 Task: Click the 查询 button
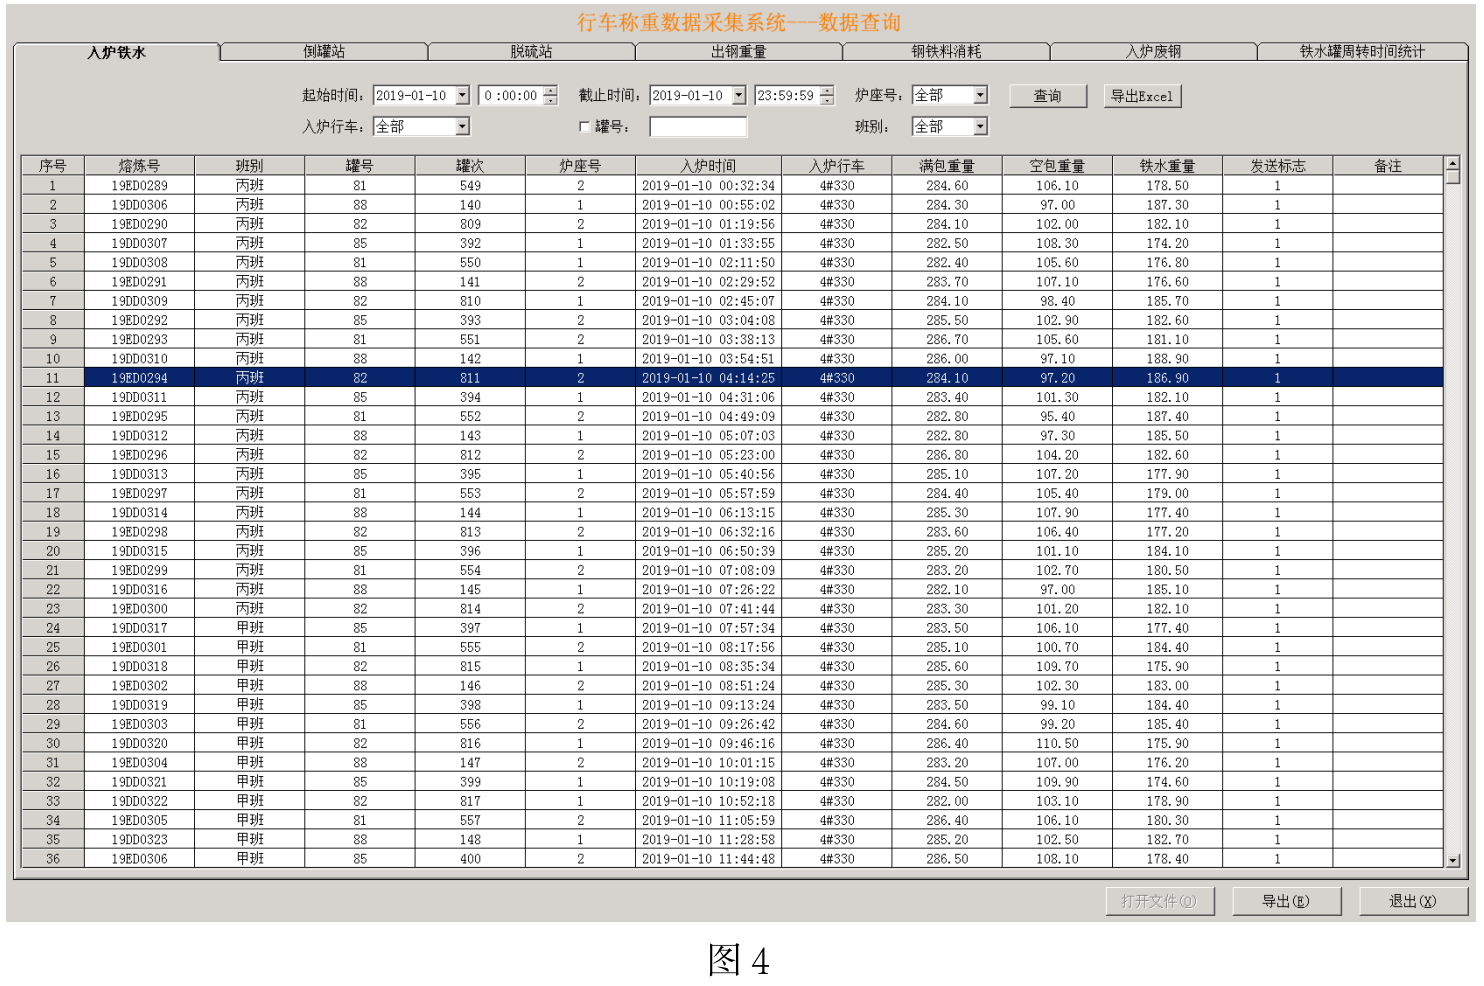coord(1047,96)
